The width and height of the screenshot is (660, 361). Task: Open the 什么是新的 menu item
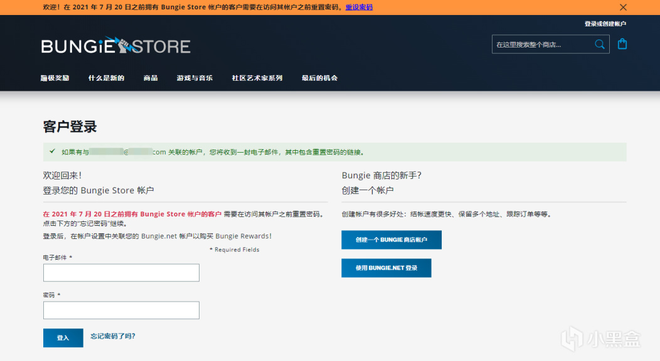106,78
